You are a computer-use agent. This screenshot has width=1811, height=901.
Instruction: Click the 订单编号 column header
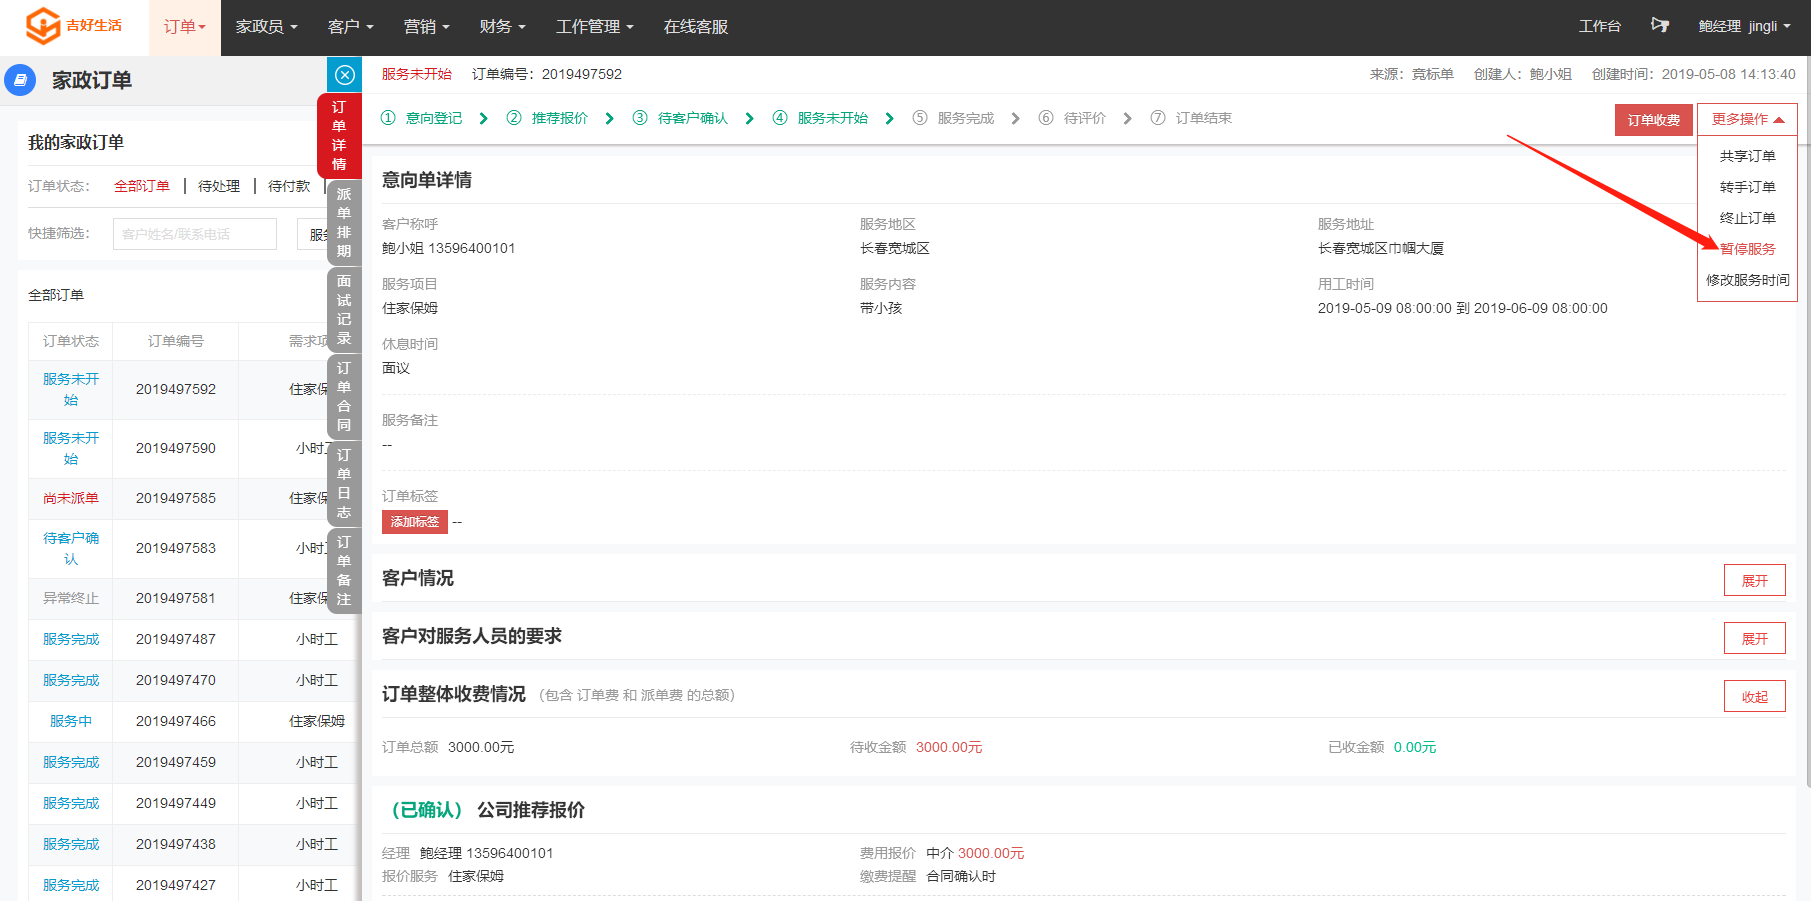point(176,341)
